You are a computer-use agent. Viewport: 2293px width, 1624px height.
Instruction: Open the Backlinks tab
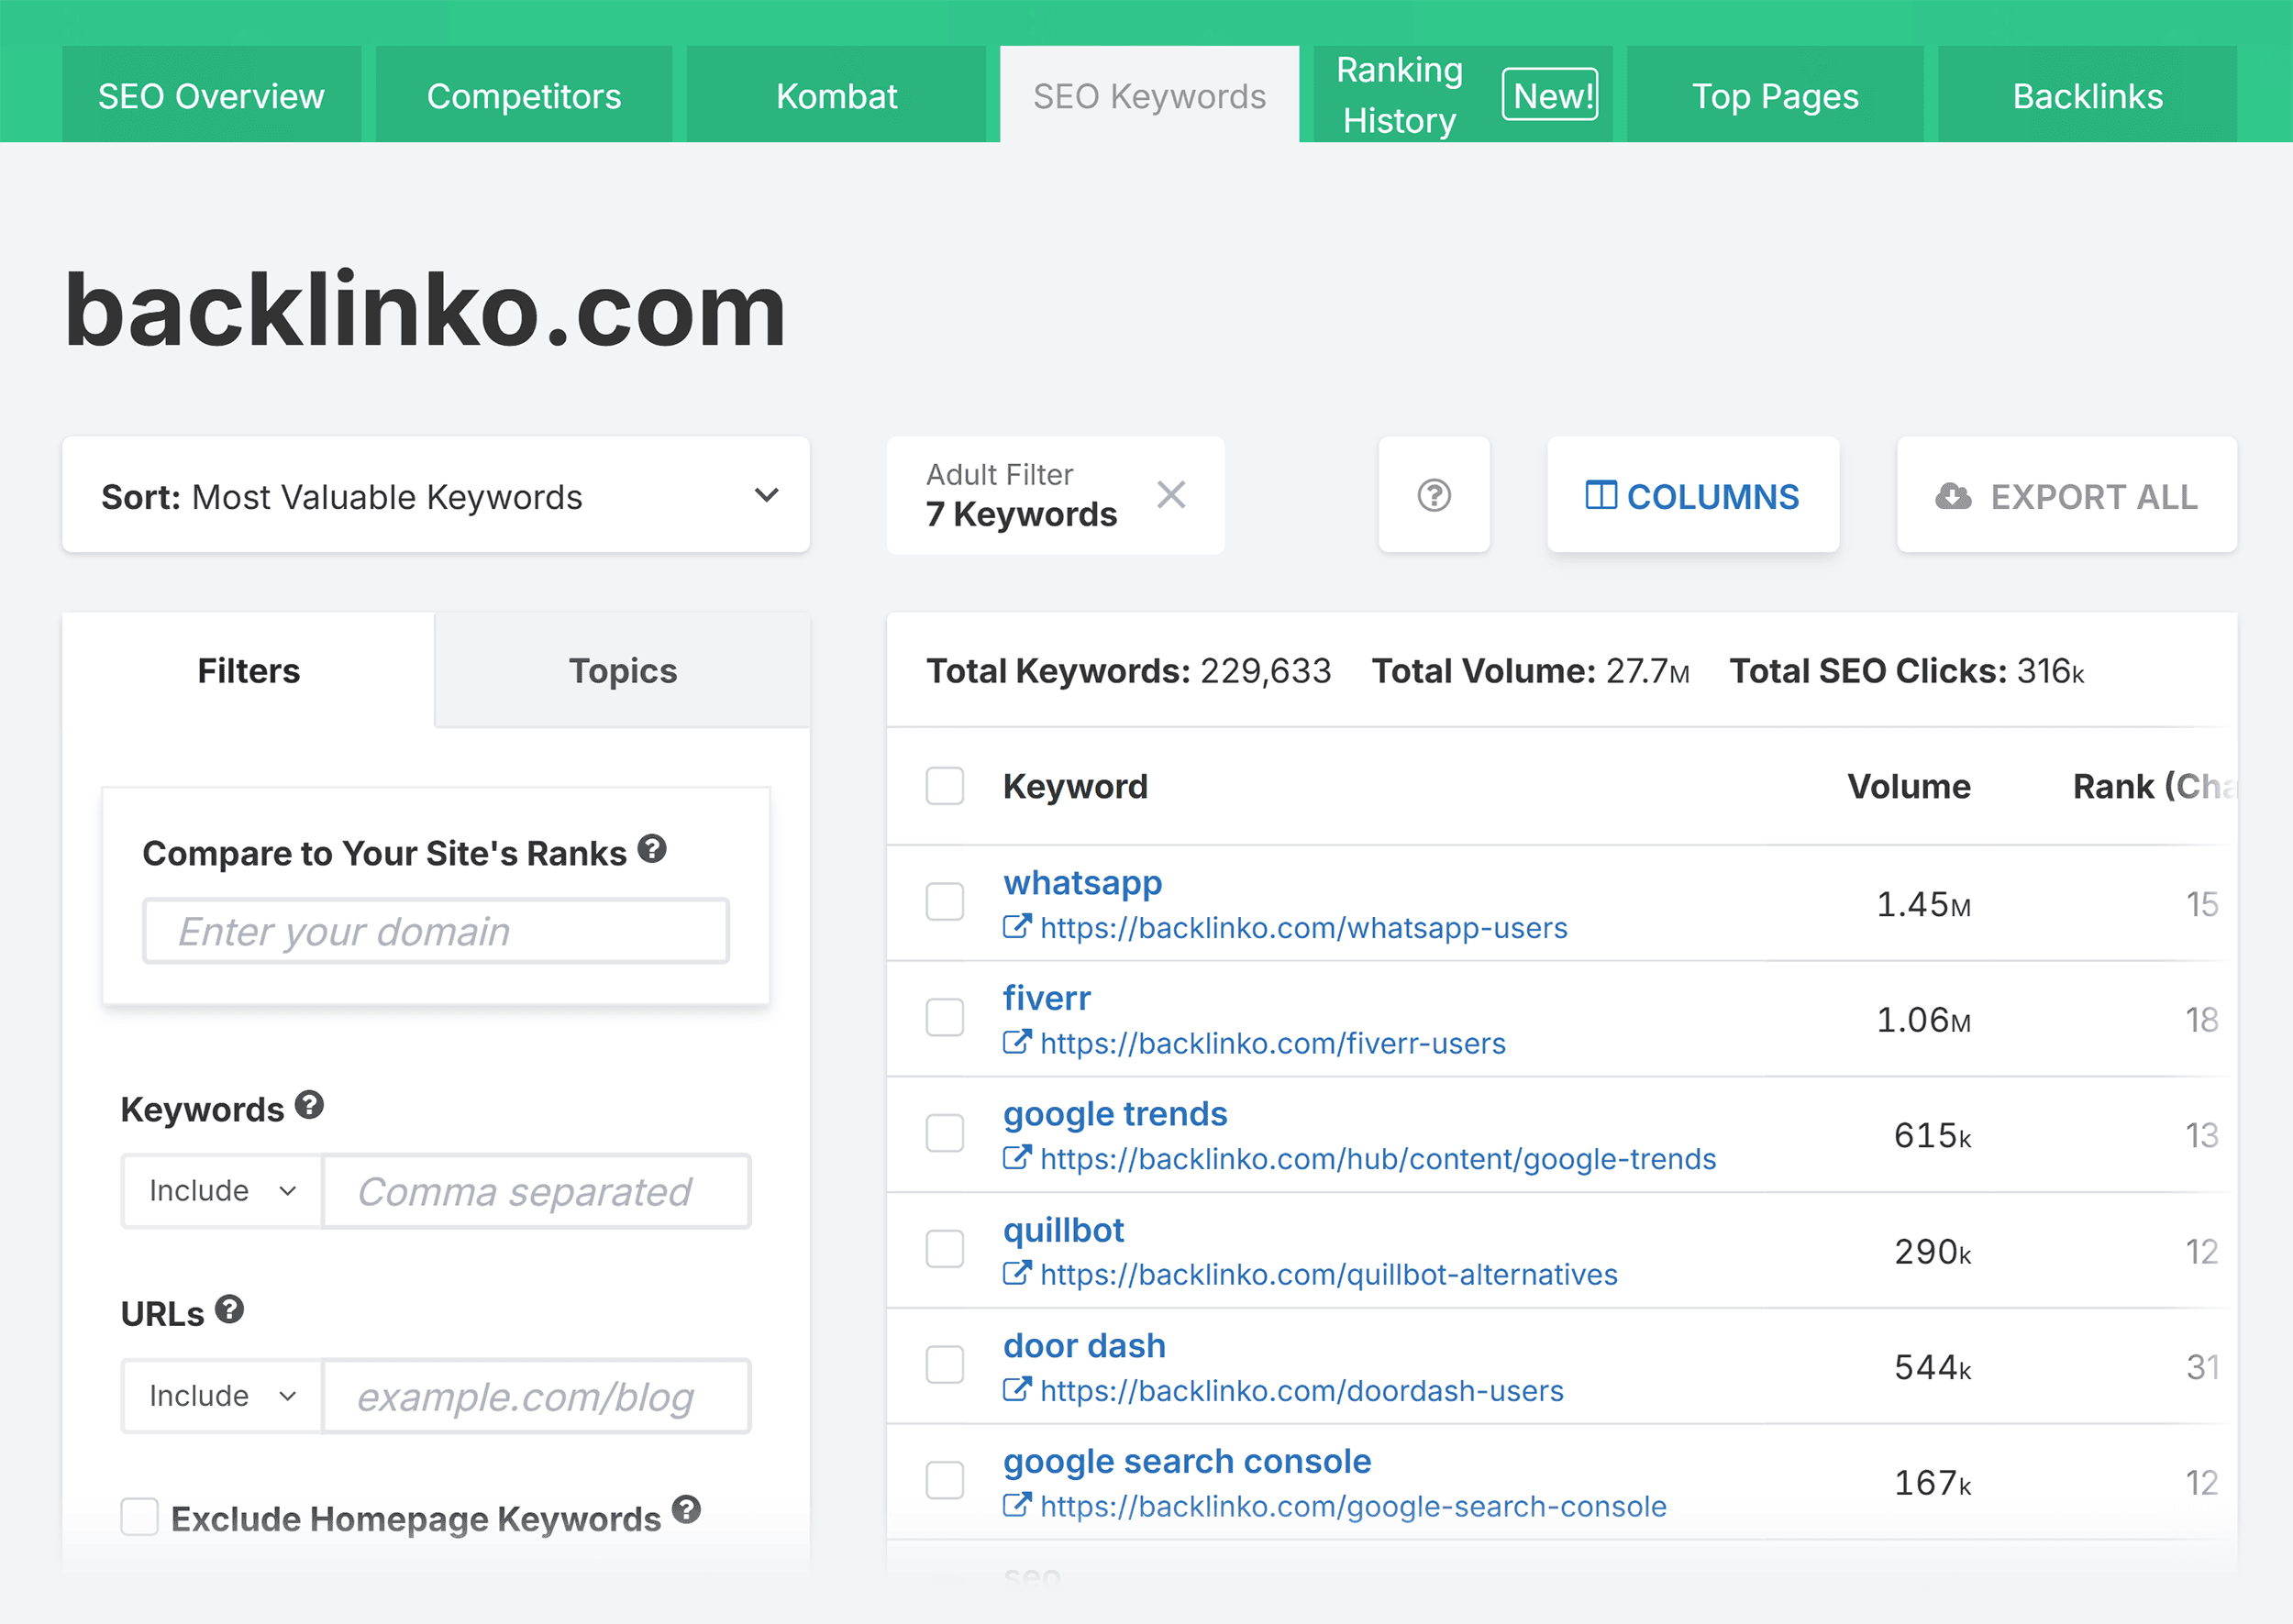pos(2087,95)
